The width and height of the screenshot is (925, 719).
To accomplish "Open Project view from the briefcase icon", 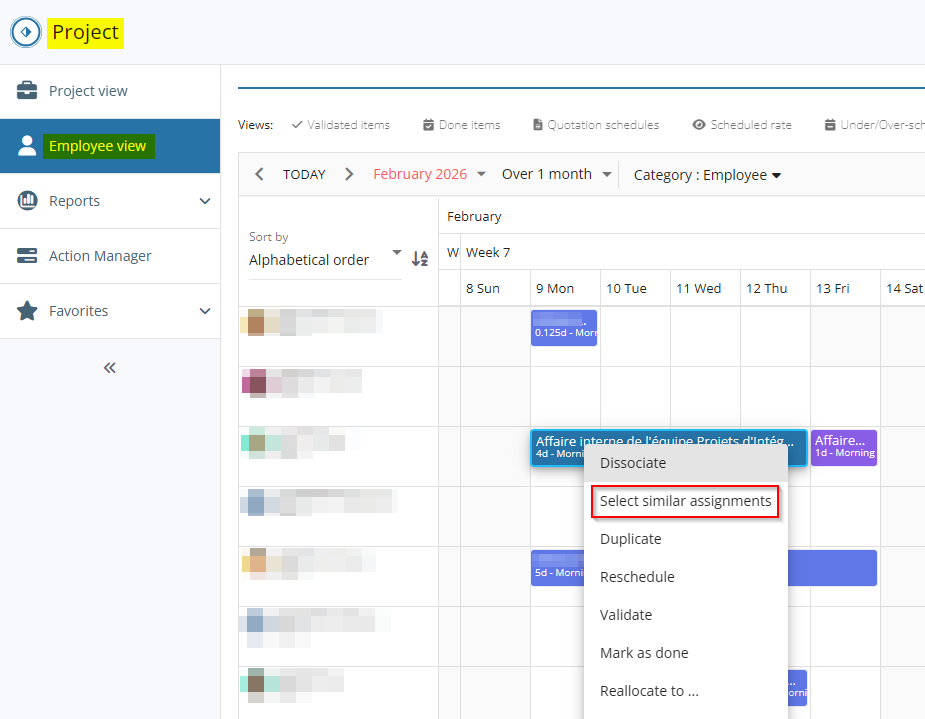I will (x=27, y=91).
